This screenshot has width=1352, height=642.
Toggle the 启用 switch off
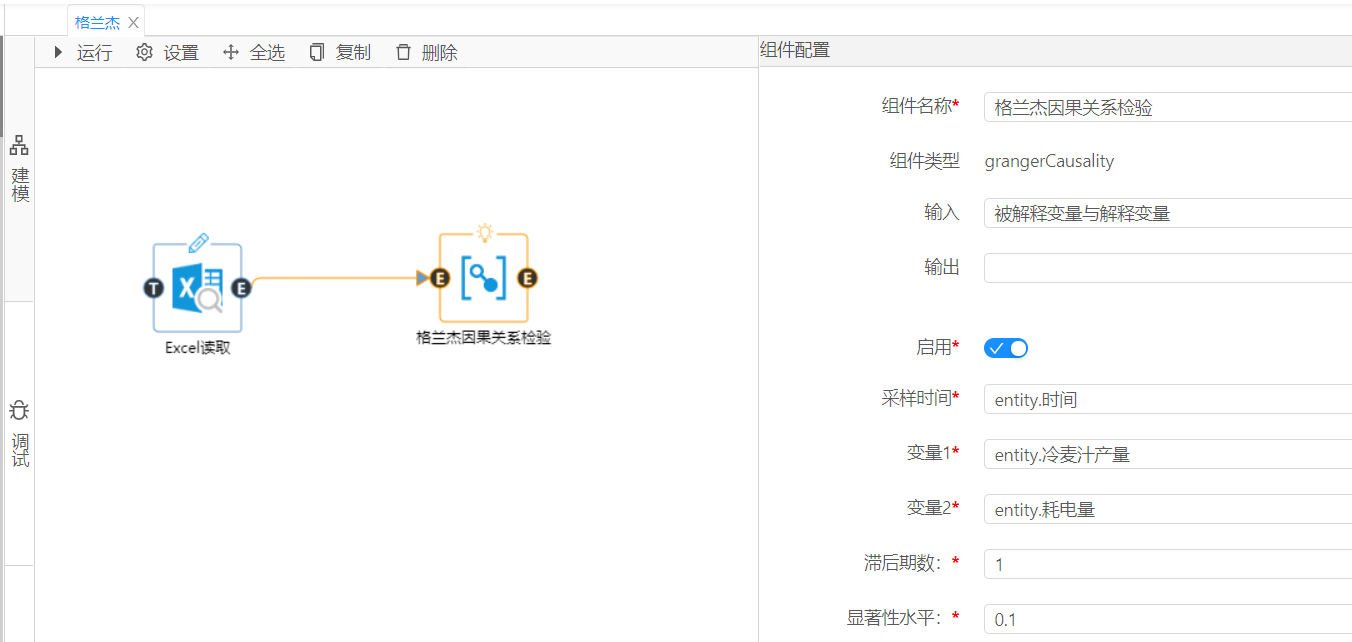coord(1006,348)
